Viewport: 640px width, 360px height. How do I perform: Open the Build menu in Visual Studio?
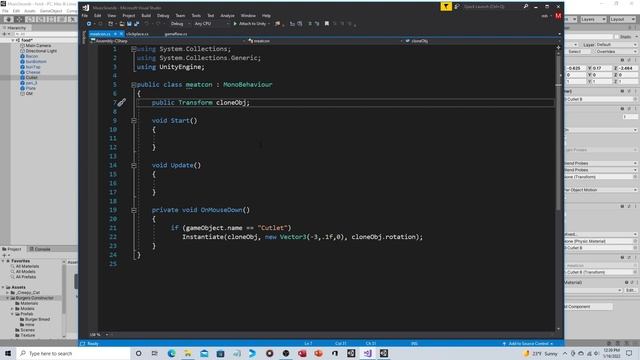coord(146,16)
